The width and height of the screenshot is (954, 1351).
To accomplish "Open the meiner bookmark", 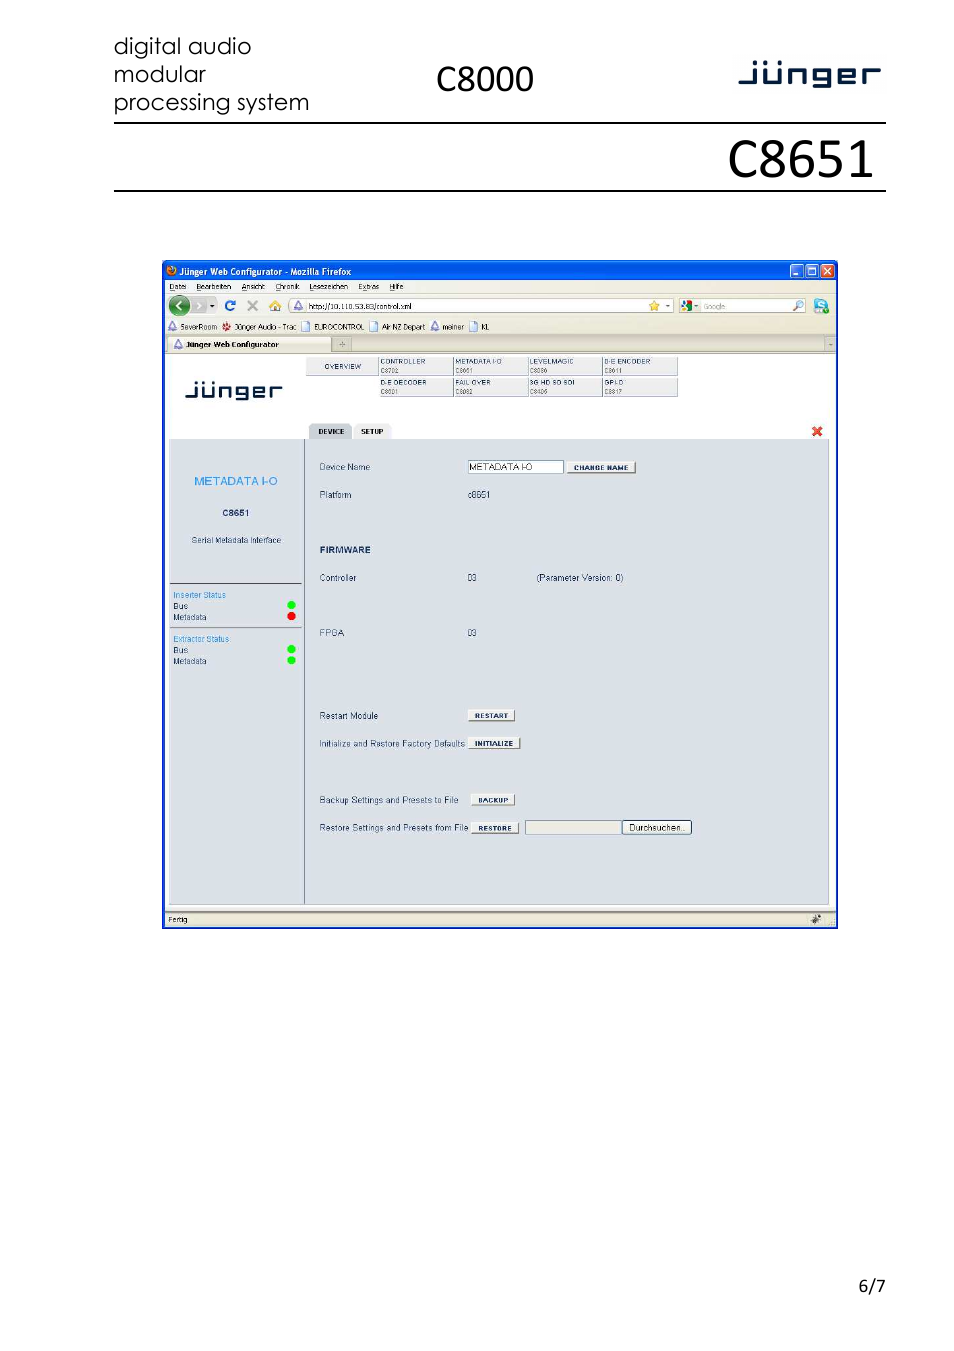I will click(x=448, y=327).
